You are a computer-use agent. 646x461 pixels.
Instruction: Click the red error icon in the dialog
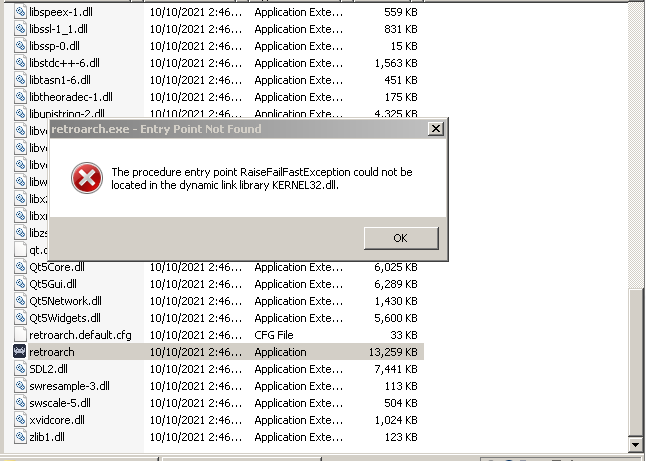tap(87, 178)
